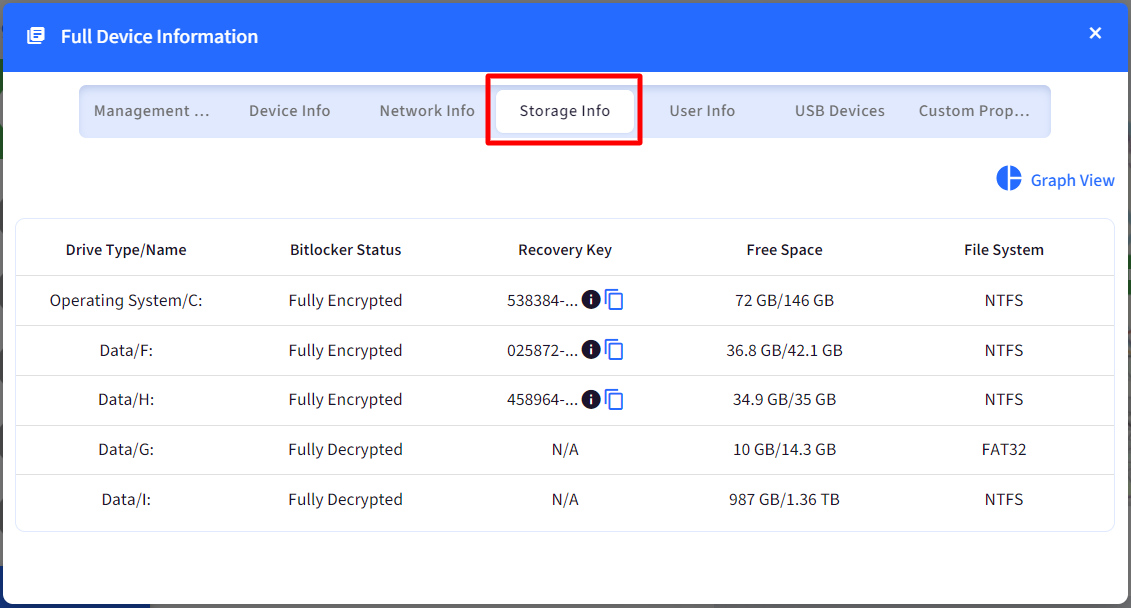Click the N/A recovery key for Data/I:
Image resolution: width=1131 pixels, height=608 pixels.
tap(565, 499)
